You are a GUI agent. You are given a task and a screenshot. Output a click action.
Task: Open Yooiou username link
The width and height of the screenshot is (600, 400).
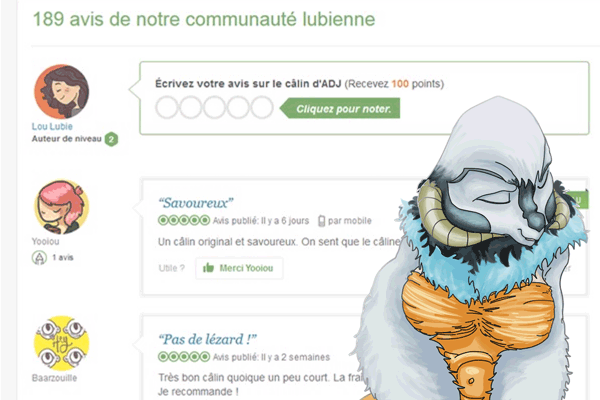(46, 242)
